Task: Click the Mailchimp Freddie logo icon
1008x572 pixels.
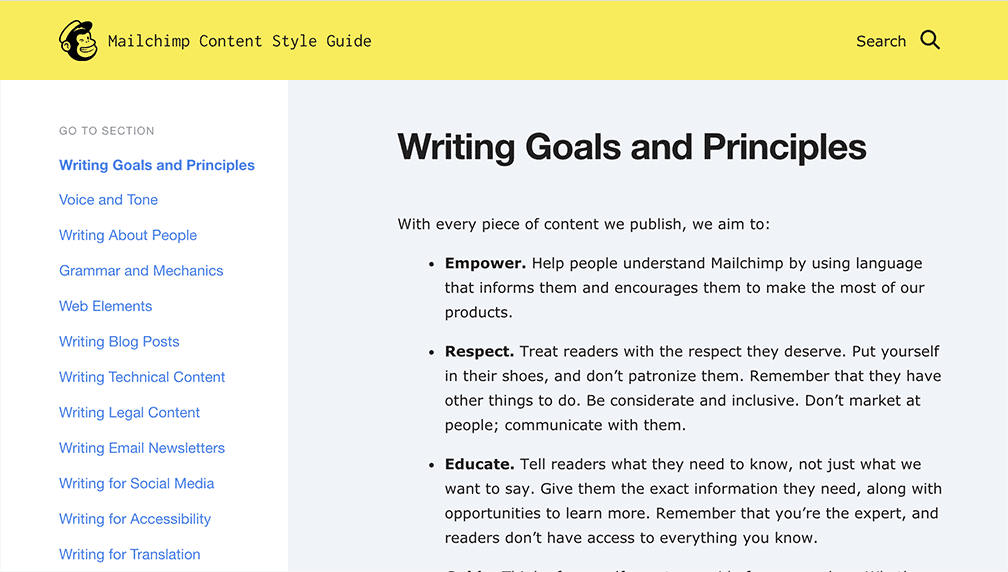Action: 78,40
